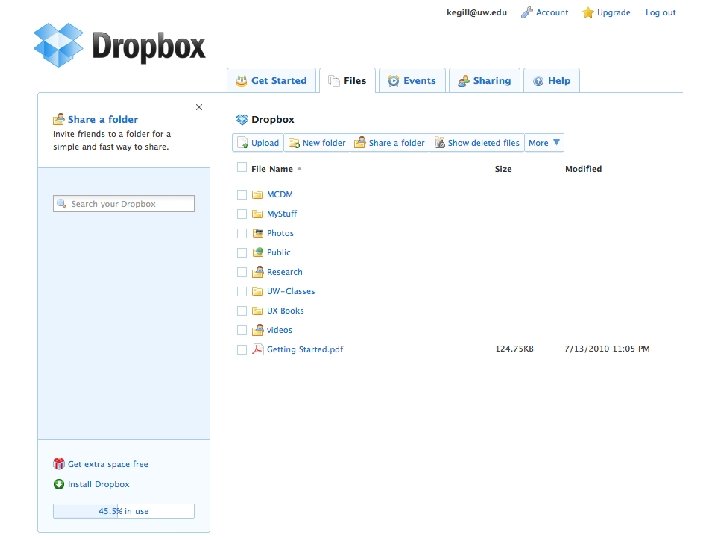Check the Public folder checkbox
This screenshot has height=540, width=720.
pos(242,253)
